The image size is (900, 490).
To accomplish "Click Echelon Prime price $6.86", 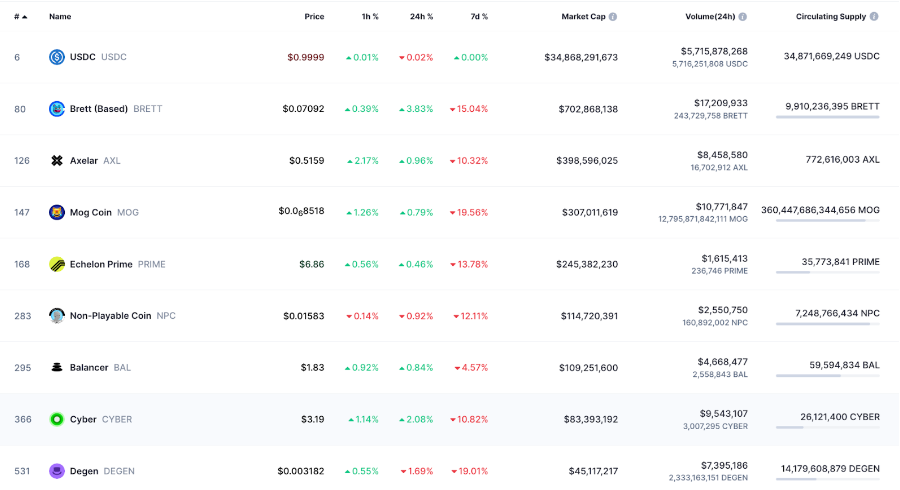I will pos(312,264).
